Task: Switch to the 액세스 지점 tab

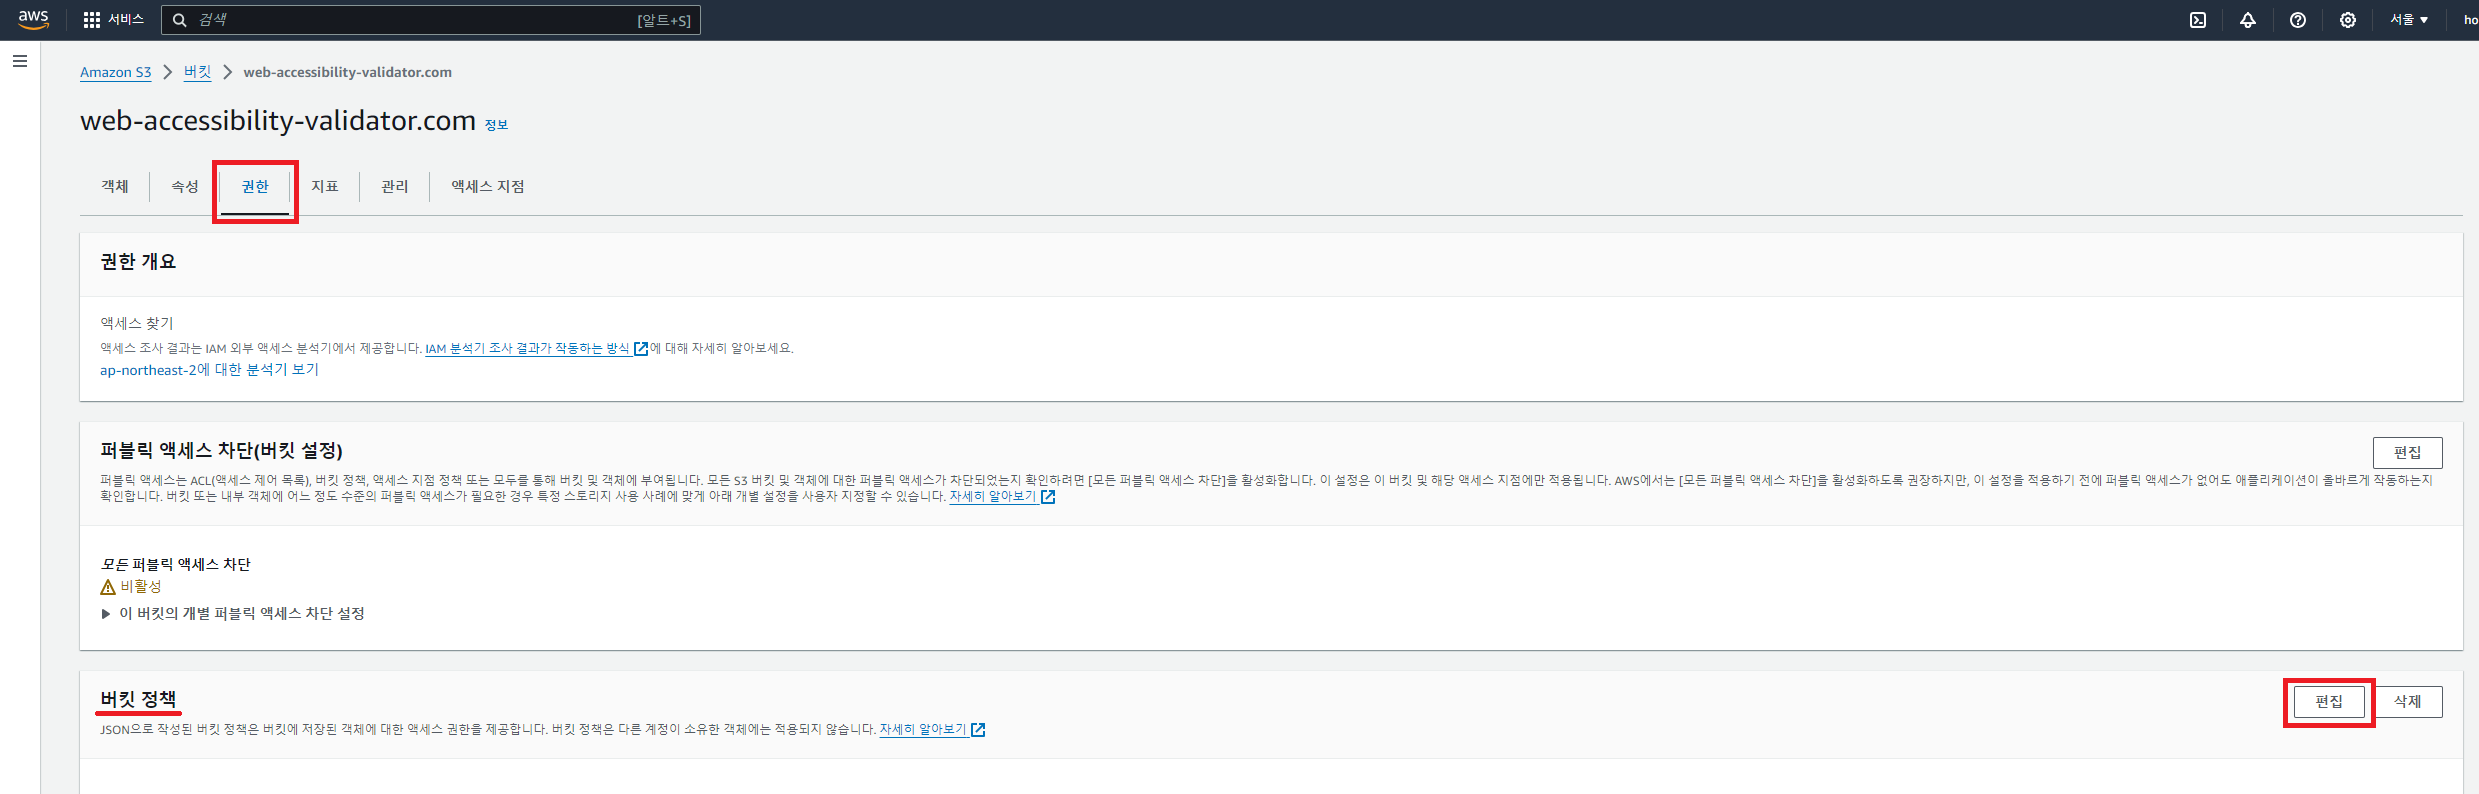Action: coord(488,186)
